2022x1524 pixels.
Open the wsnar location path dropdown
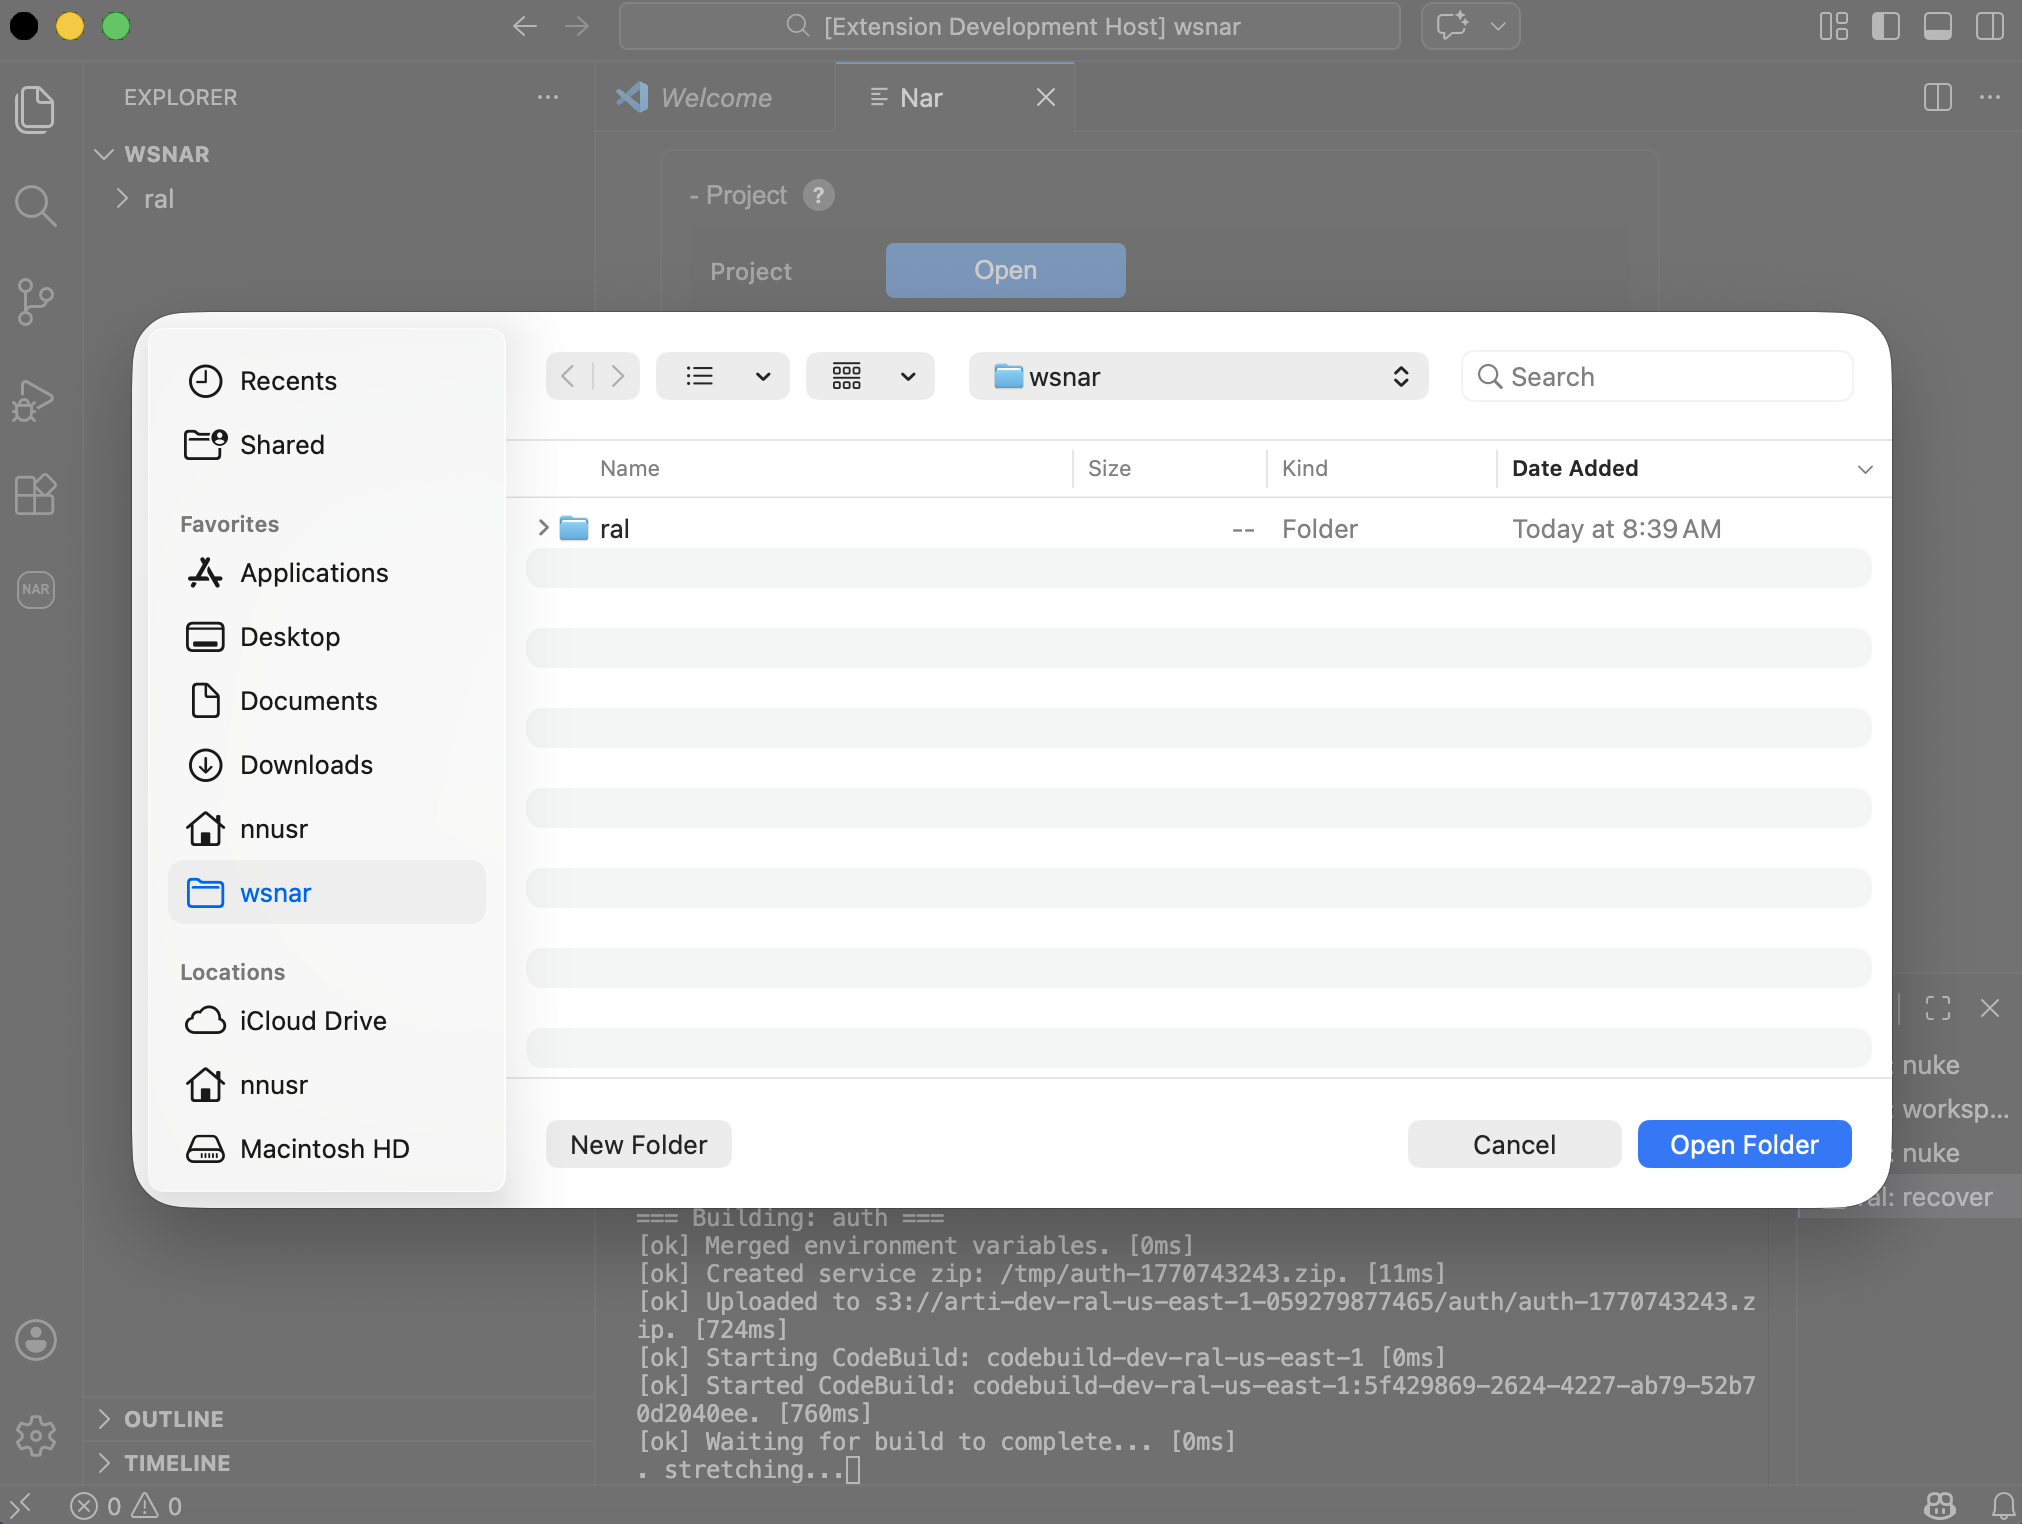click(1198, 376)
